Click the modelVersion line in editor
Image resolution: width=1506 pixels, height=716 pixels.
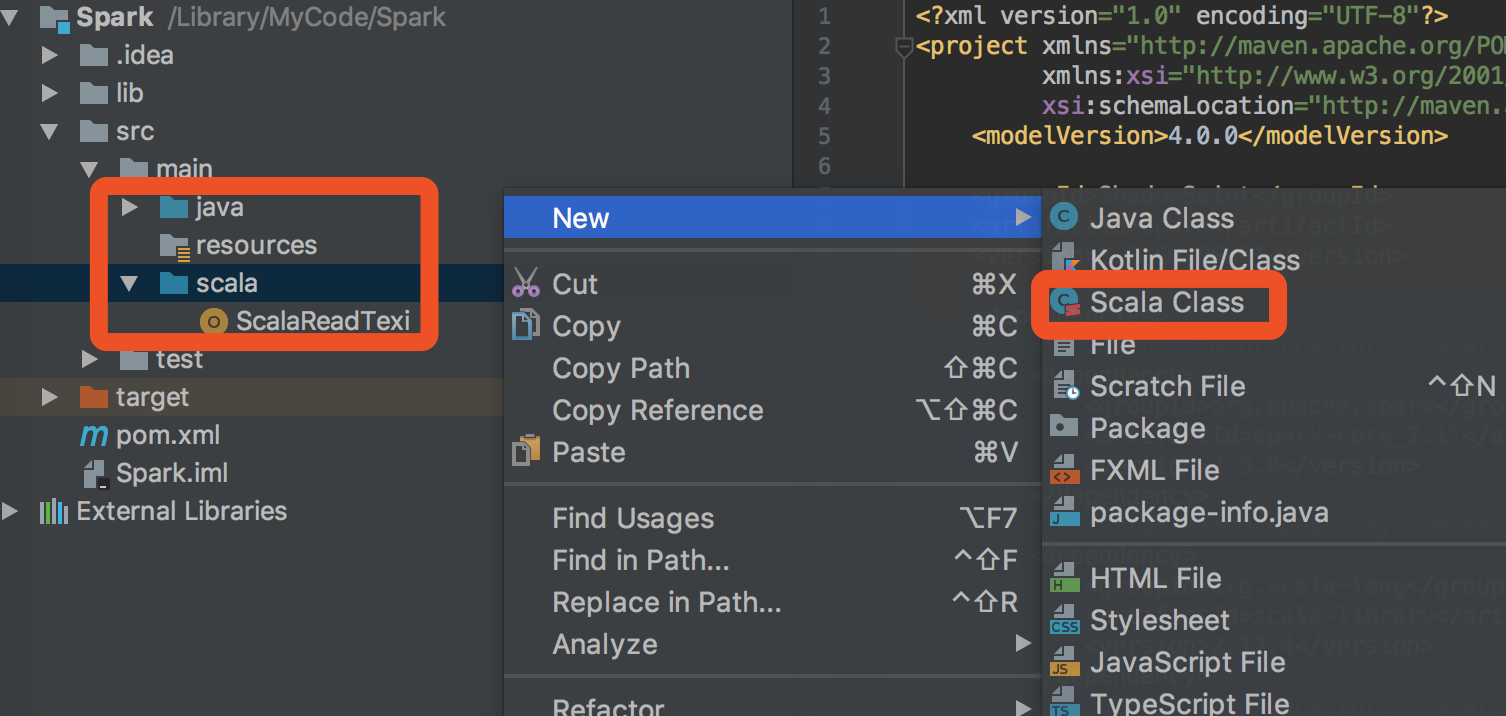(1209, 135)
